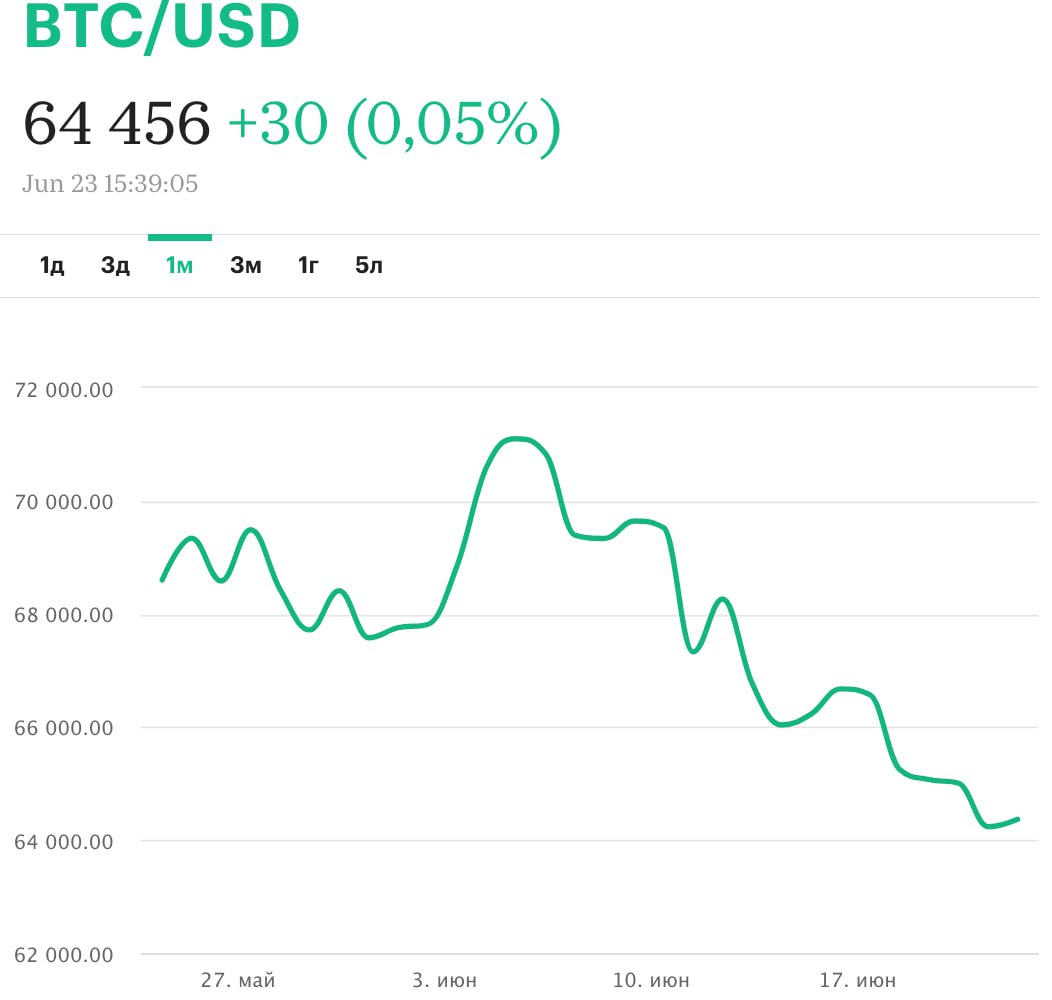Select the 1д time range tab
The height and width of the screenshot is (1000, 1052).
point(52,266)
